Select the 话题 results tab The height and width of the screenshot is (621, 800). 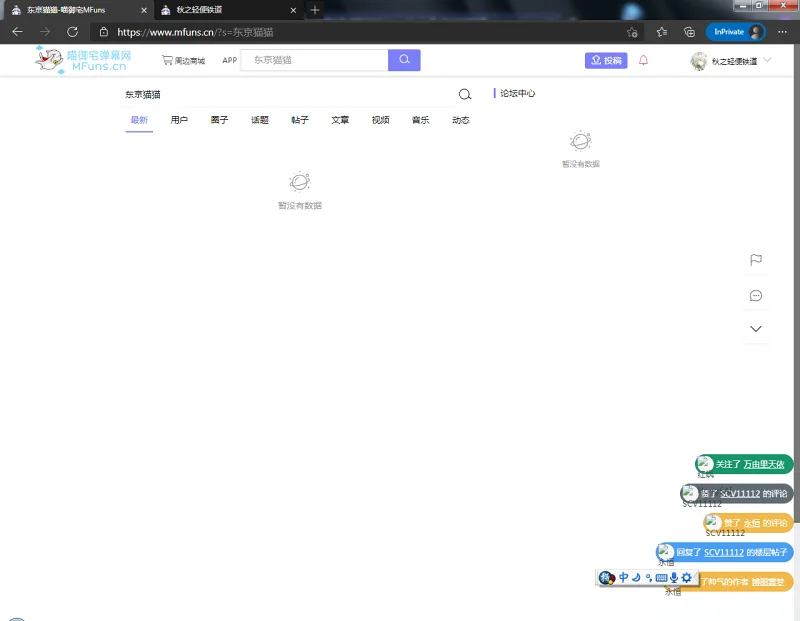pyautogui.click(x=260, y=120)
